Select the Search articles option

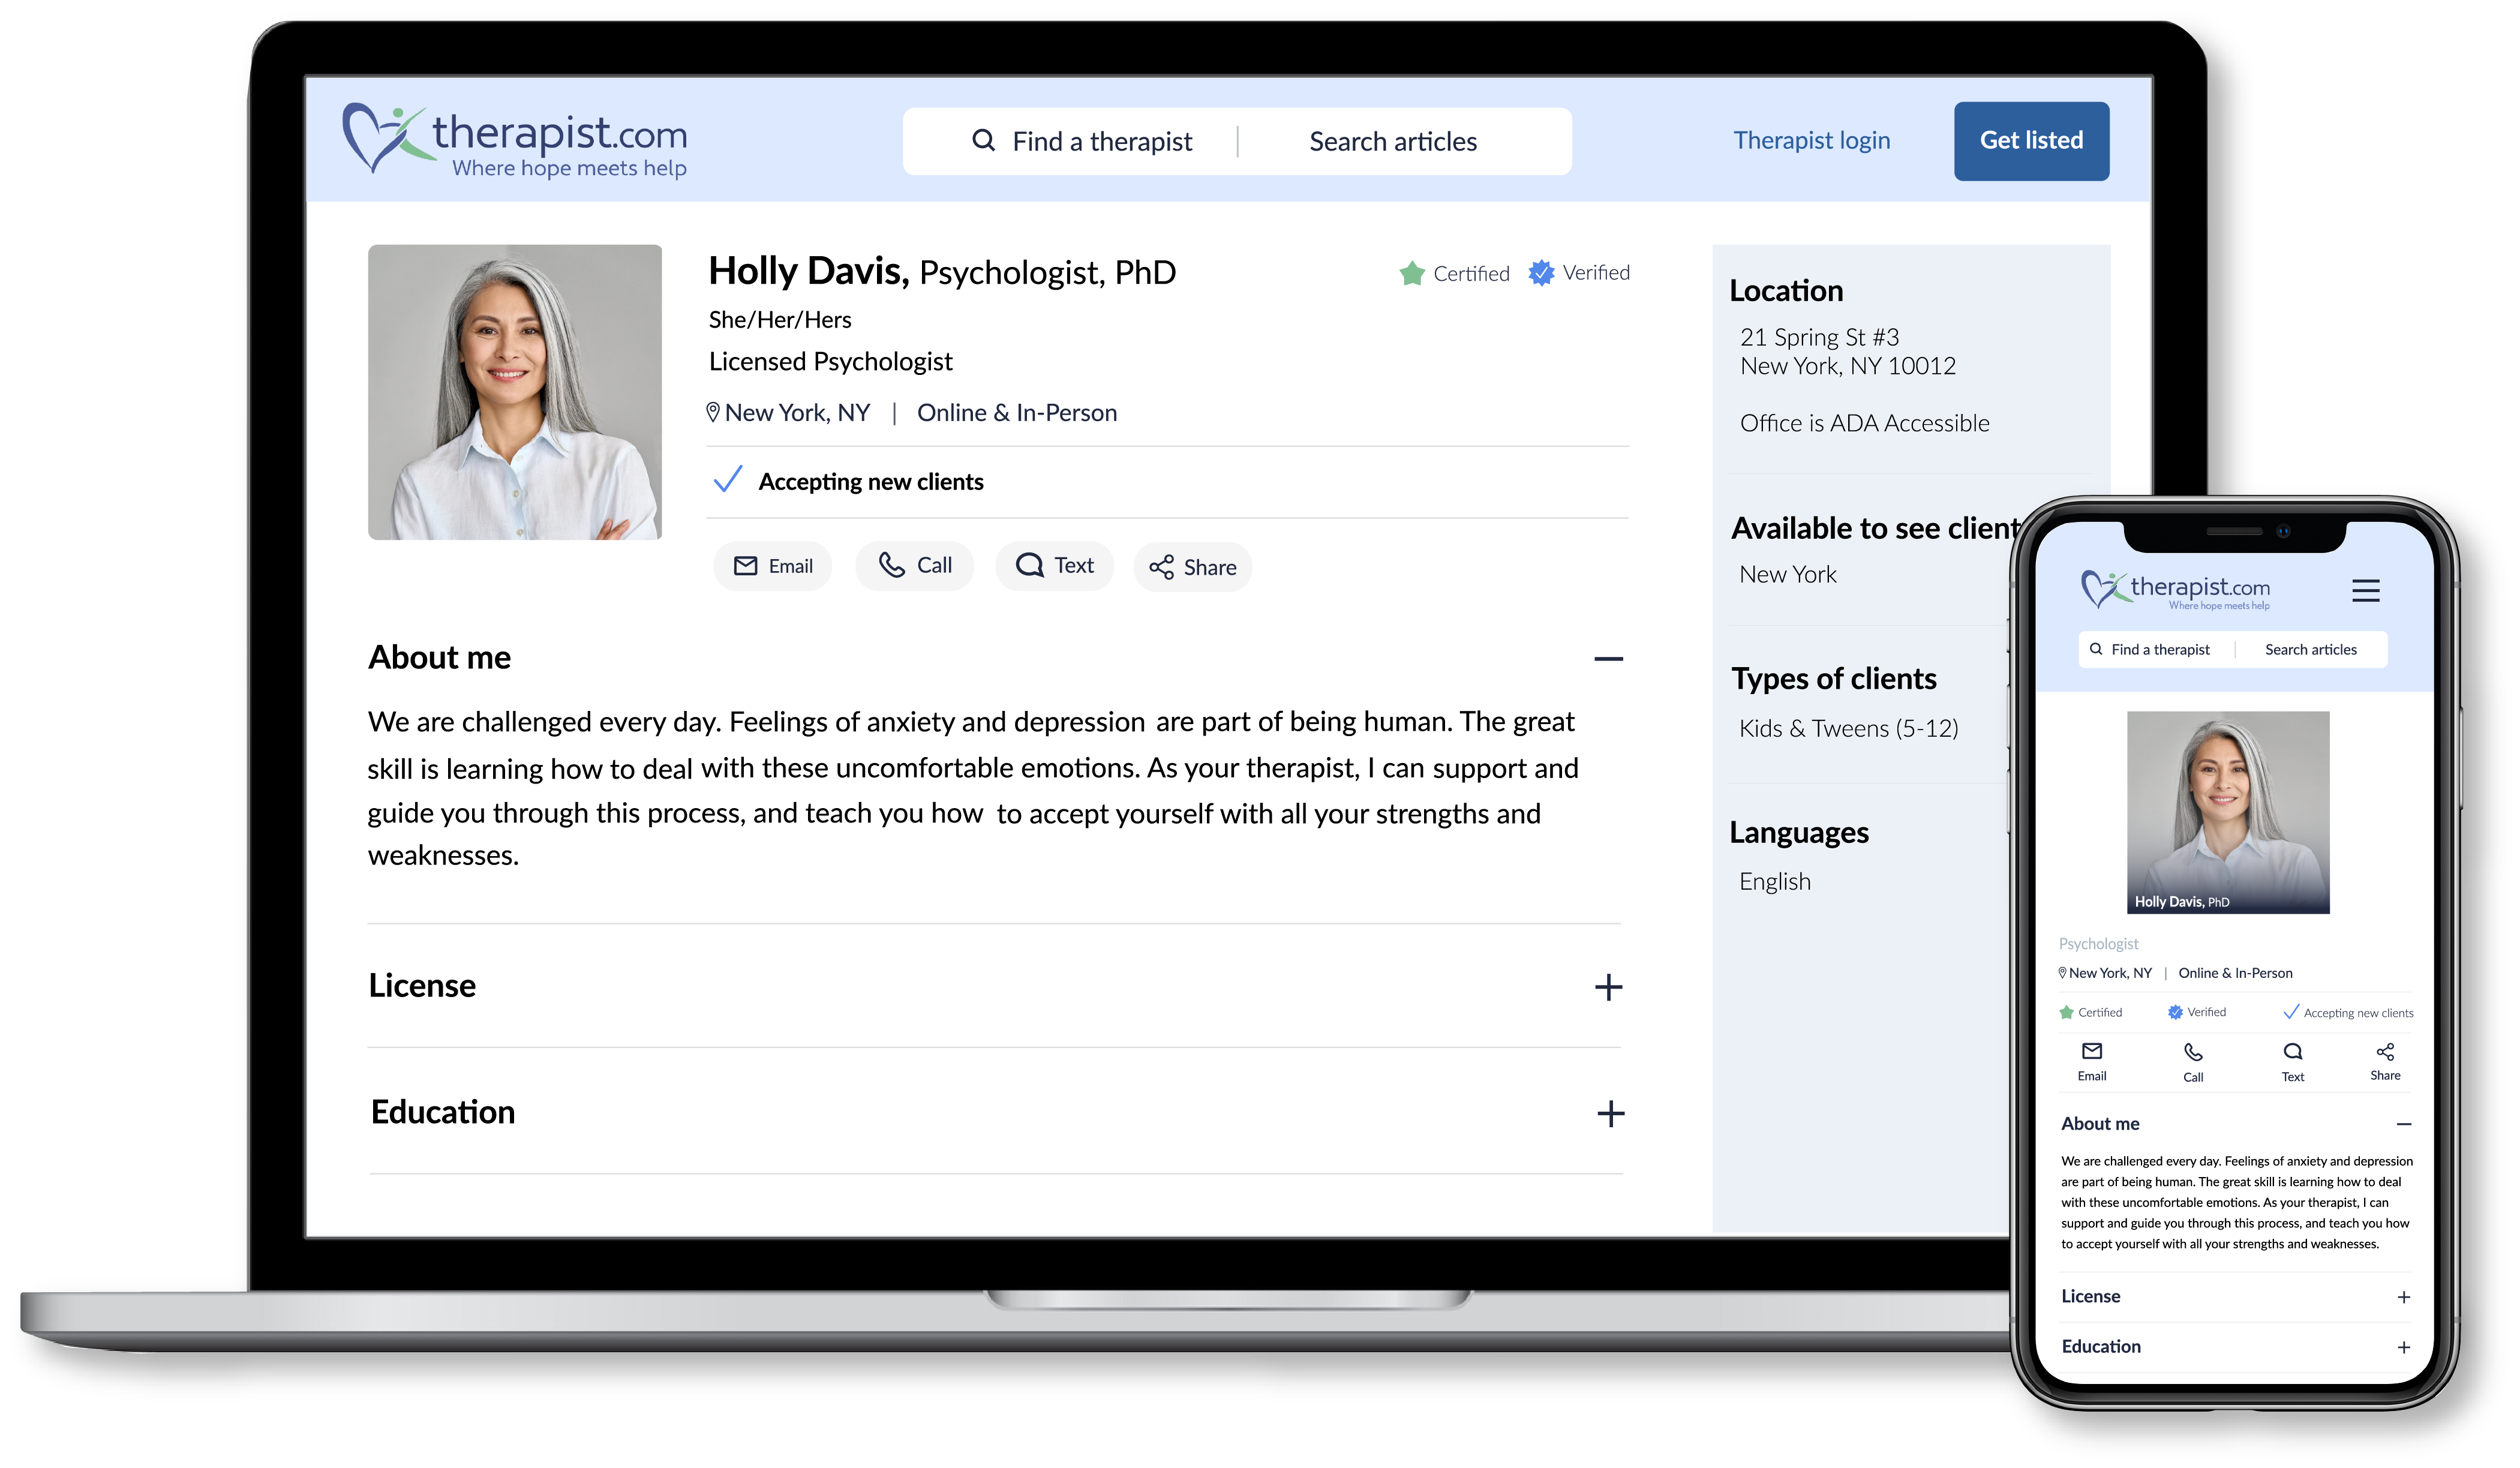click(1392, 141)
